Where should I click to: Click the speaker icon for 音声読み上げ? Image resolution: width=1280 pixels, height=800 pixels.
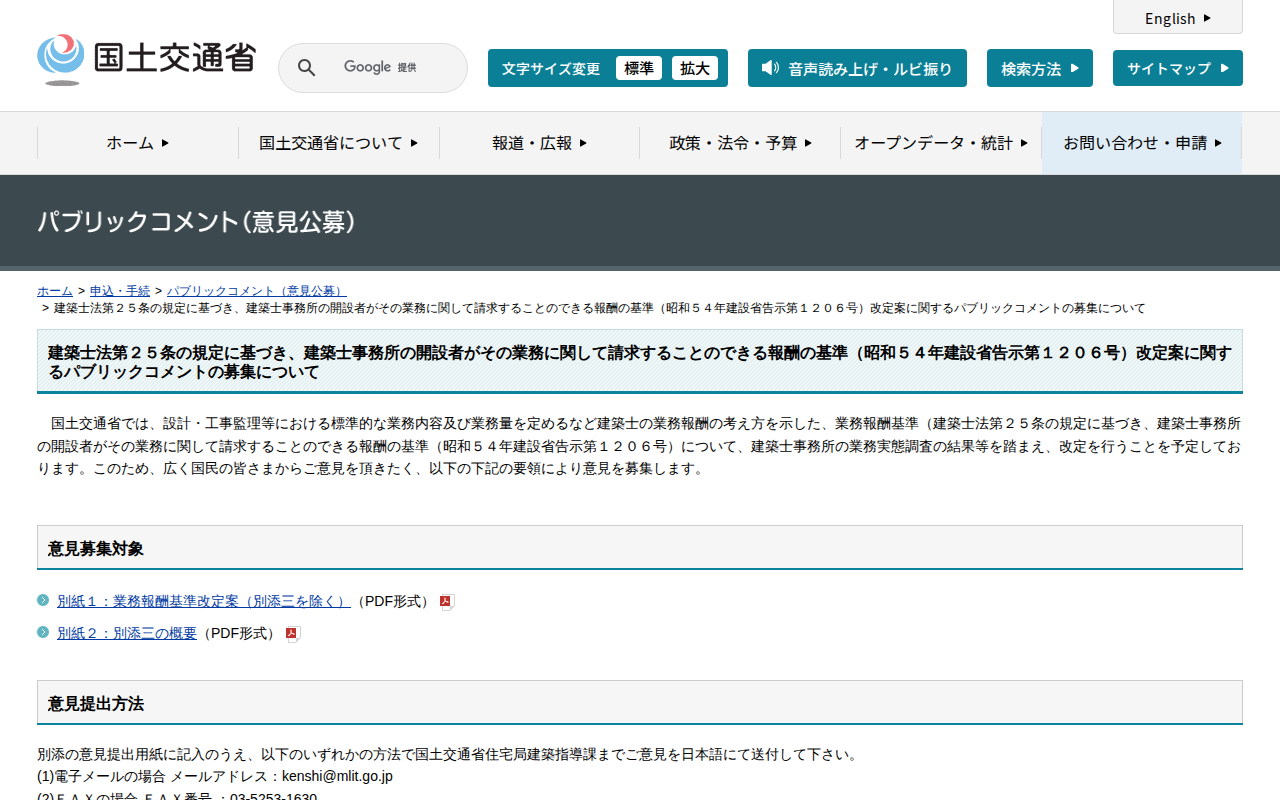point(769,68)
